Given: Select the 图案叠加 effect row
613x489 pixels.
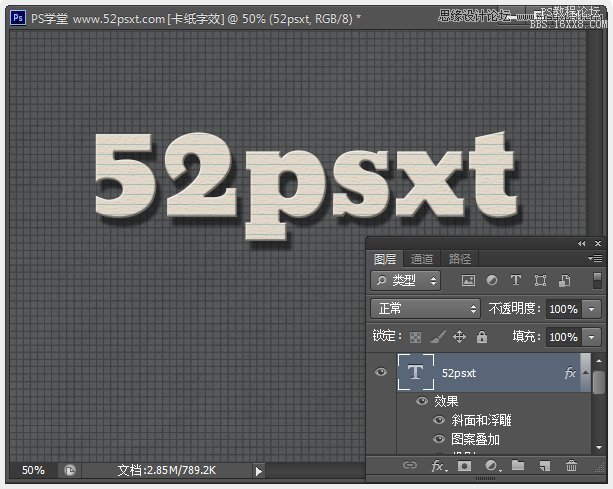Looking at the screenshot, I should point(493,439).
